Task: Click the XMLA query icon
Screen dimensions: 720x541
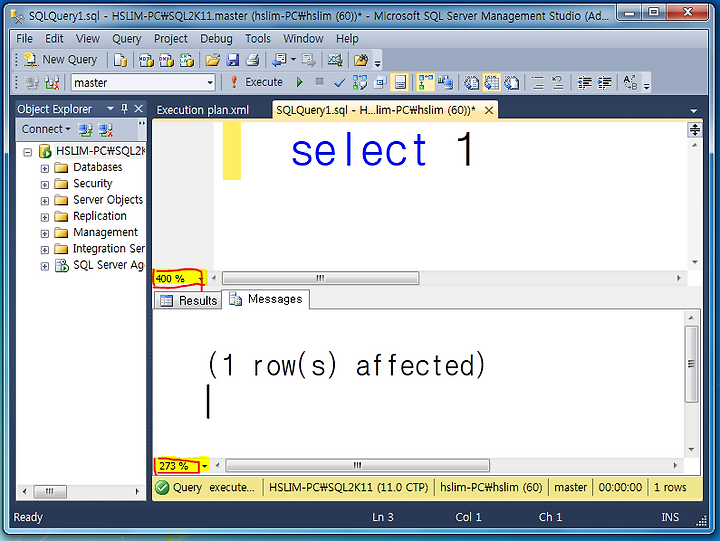Action: pyautogui.click(x=186, y=60)
